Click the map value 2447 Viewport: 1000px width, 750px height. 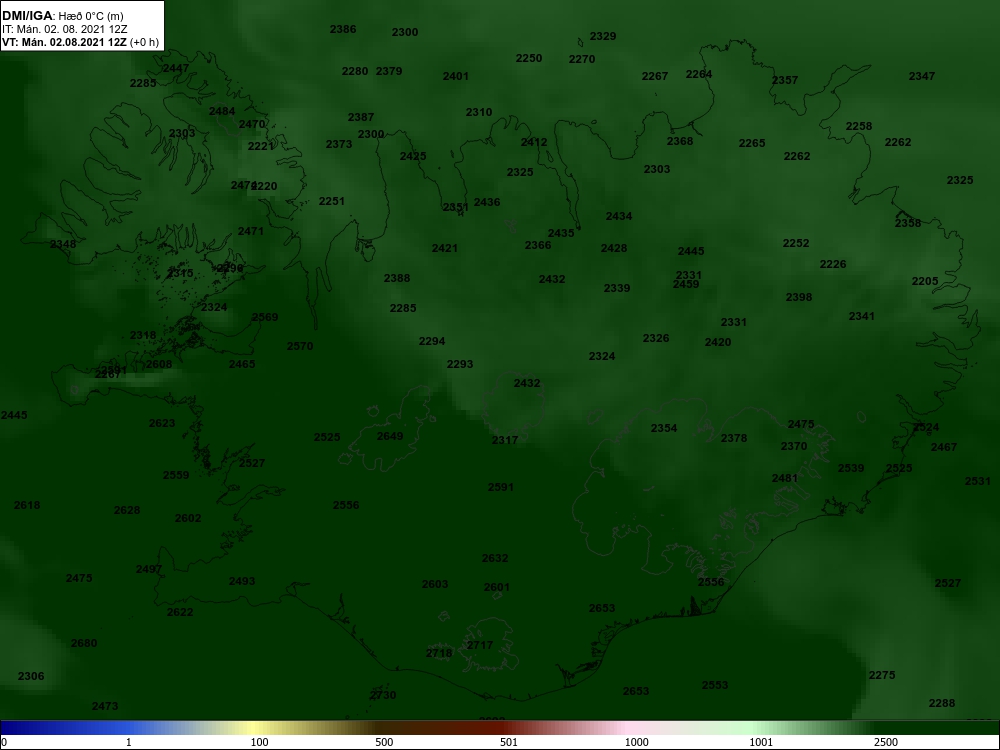[x=176, y=68]
